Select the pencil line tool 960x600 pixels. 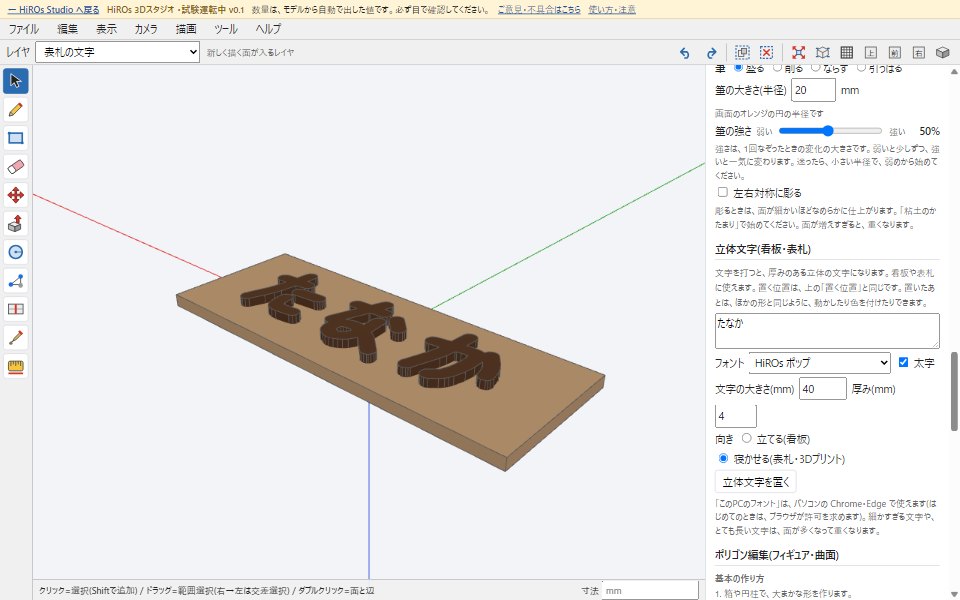point(16,110)
